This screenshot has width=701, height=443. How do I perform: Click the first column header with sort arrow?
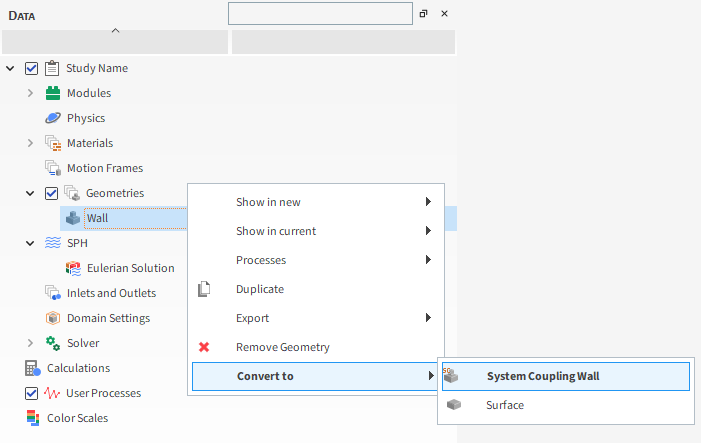point(115,42)
